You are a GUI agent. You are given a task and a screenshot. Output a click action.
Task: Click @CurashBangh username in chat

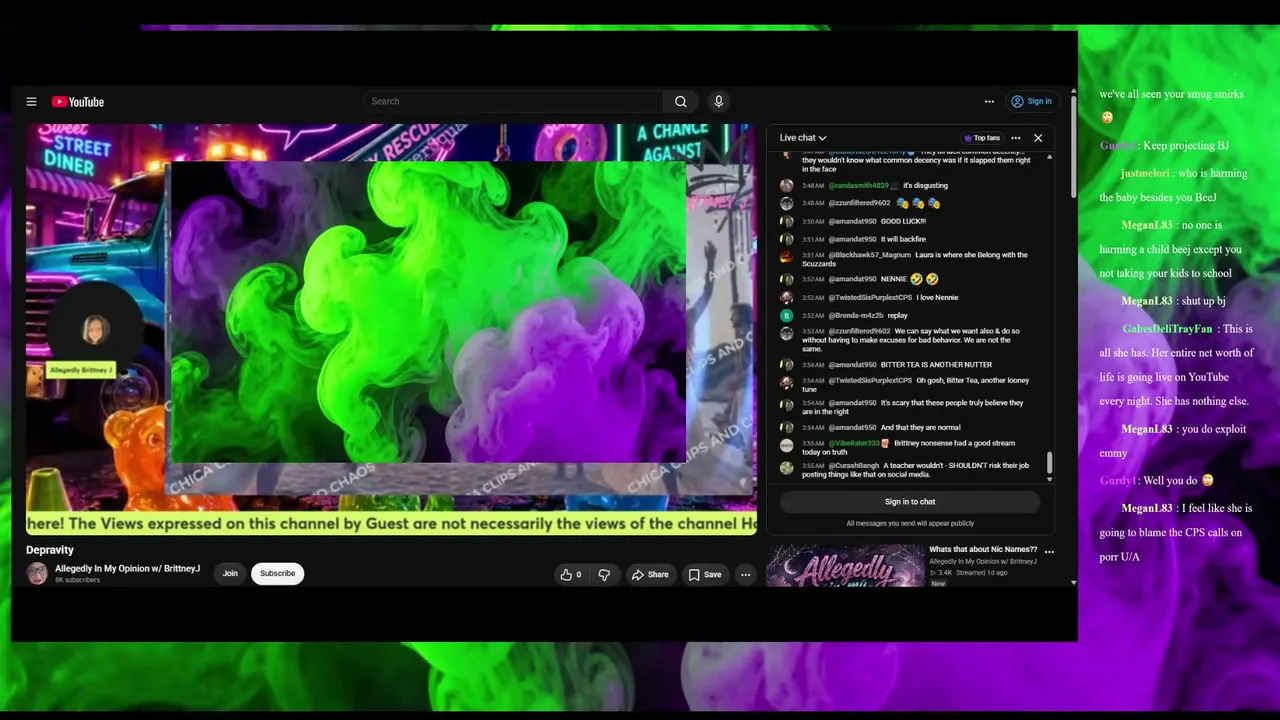[854, 465]
